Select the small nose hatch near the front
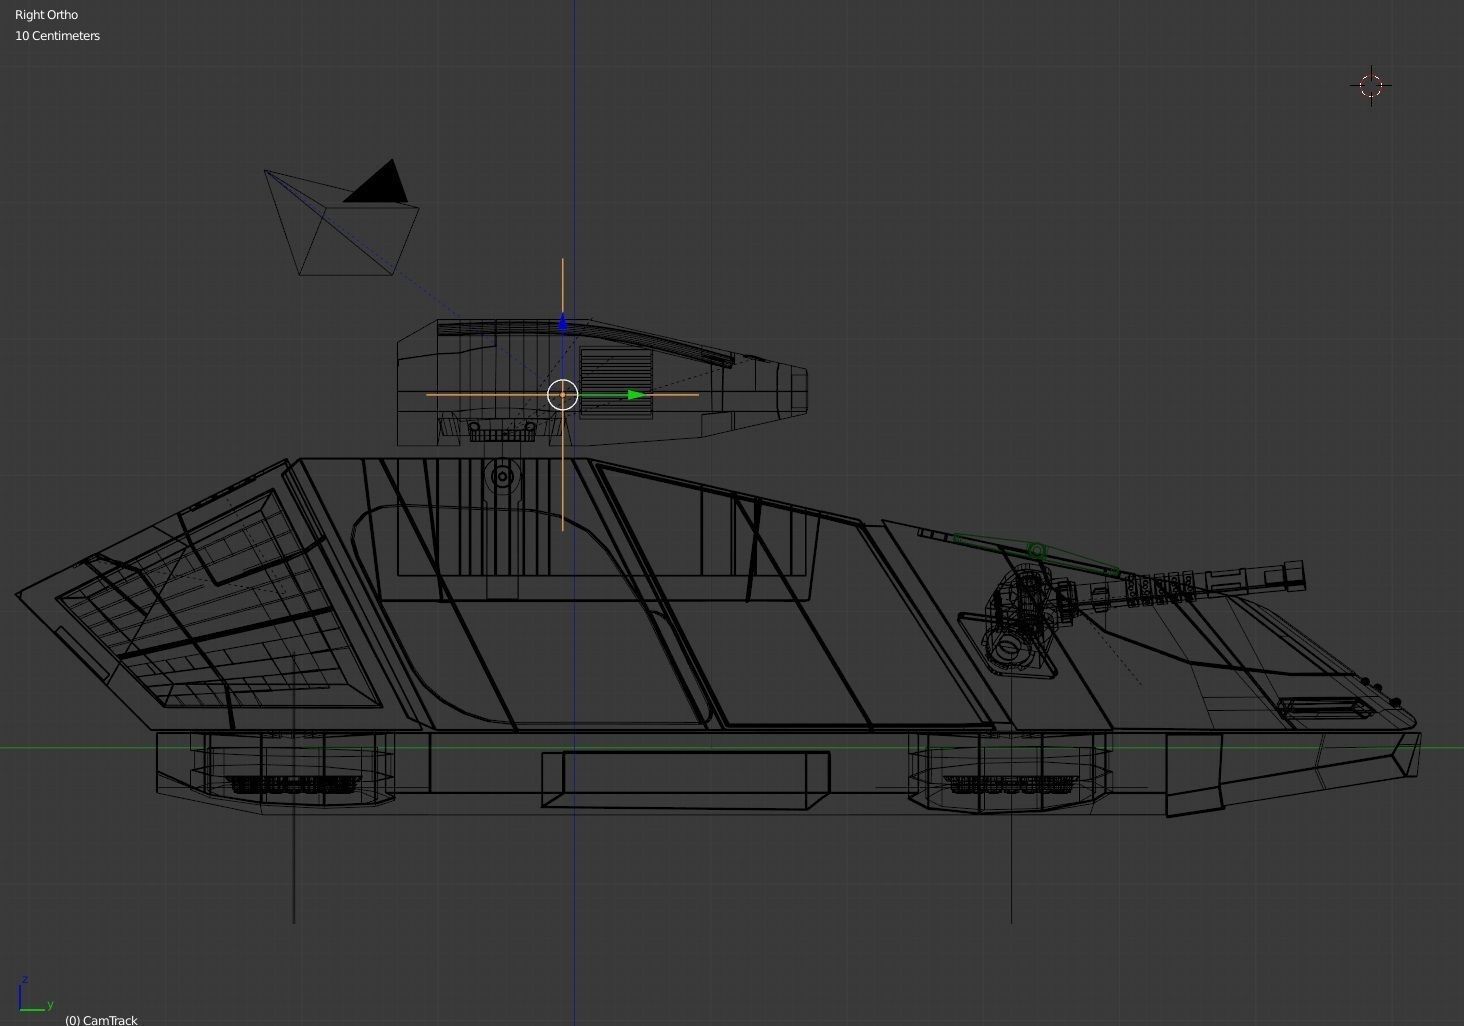This screenshot has width=1464, height=1026. coord(1325,709)
